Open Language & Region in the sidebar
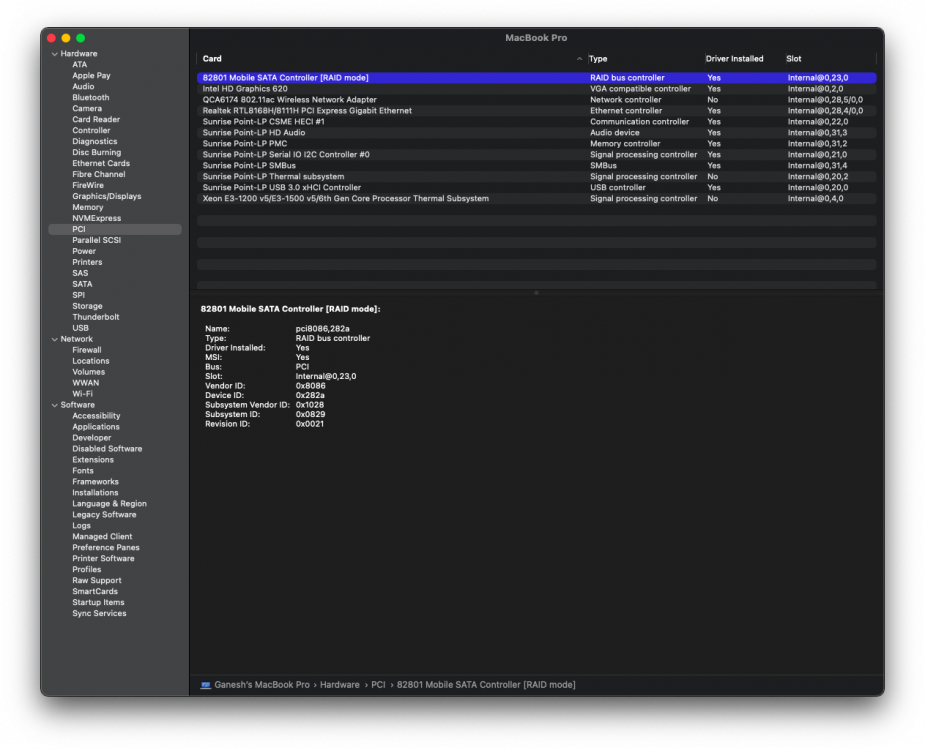 coord(109,504)
